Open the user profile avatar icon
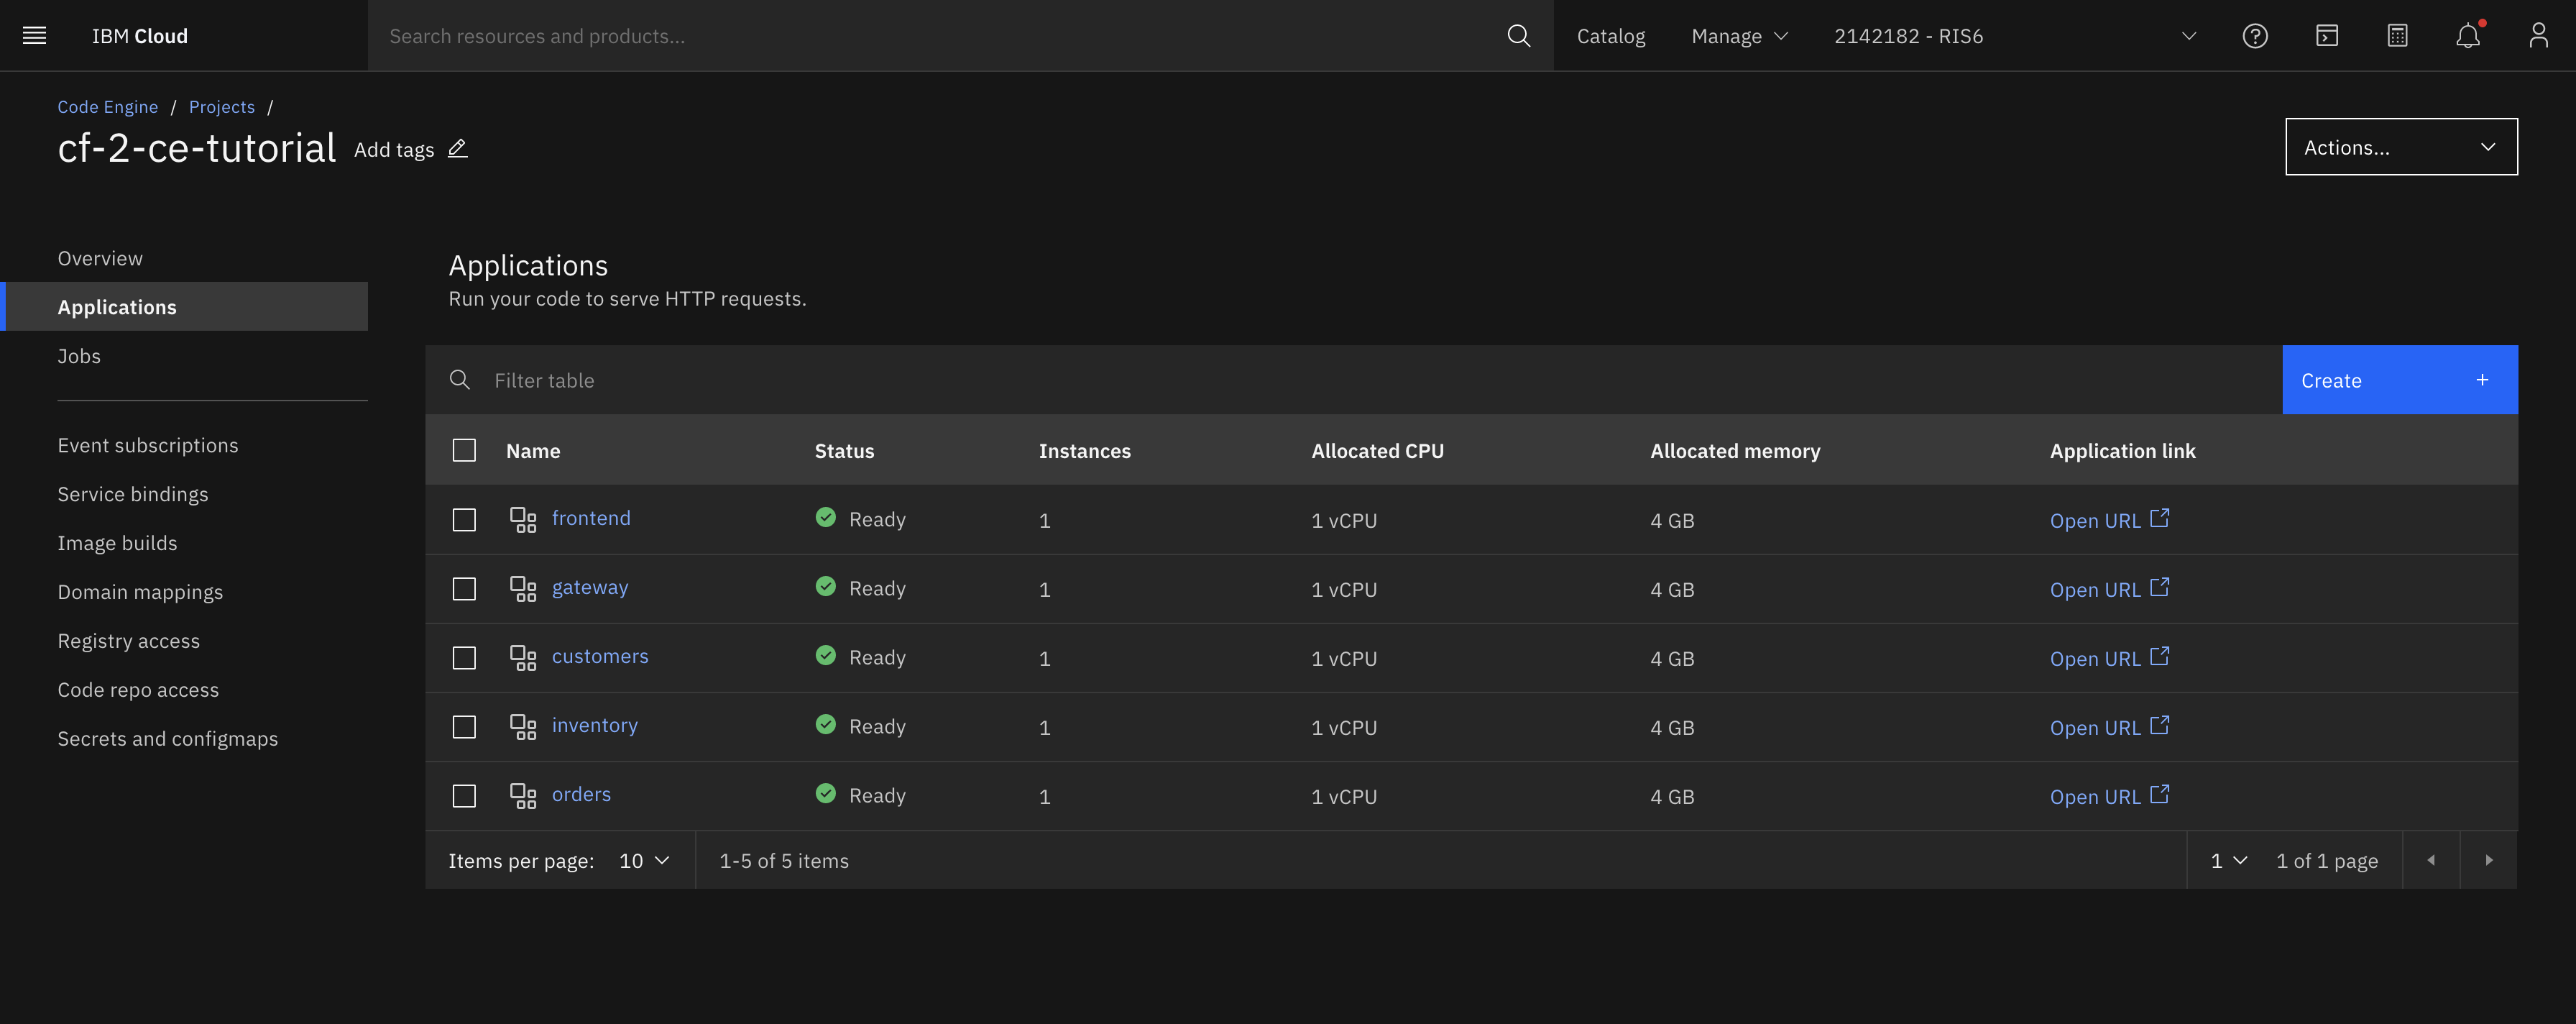Viewport: 2576px width, 1024px height. pos(2538,36)
